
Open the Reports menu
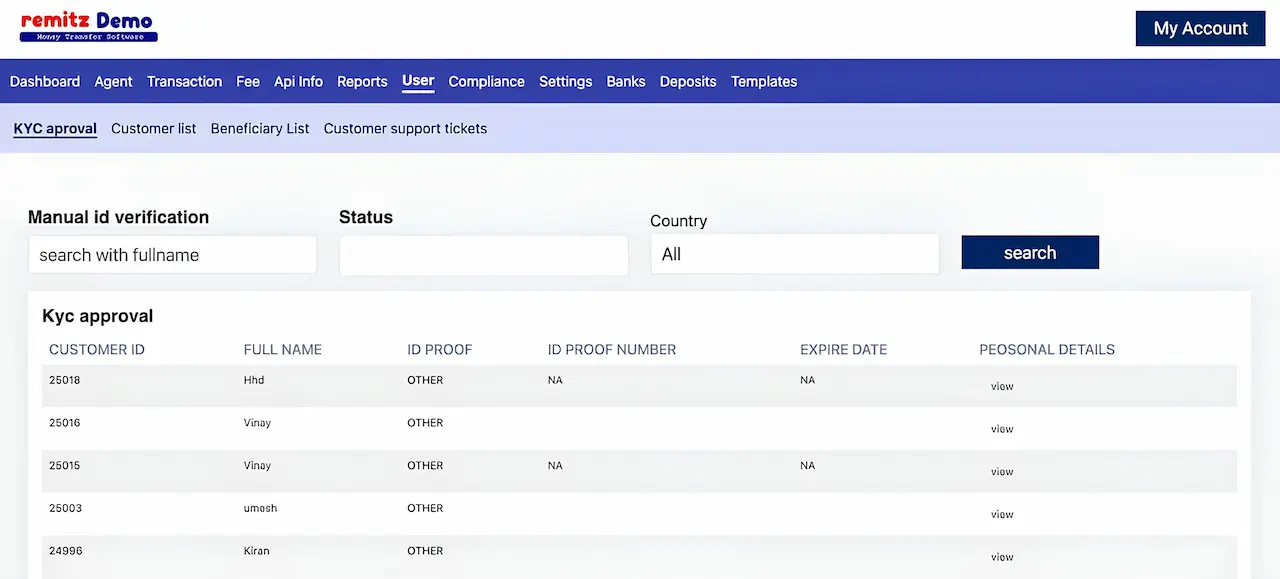(362, 82)
